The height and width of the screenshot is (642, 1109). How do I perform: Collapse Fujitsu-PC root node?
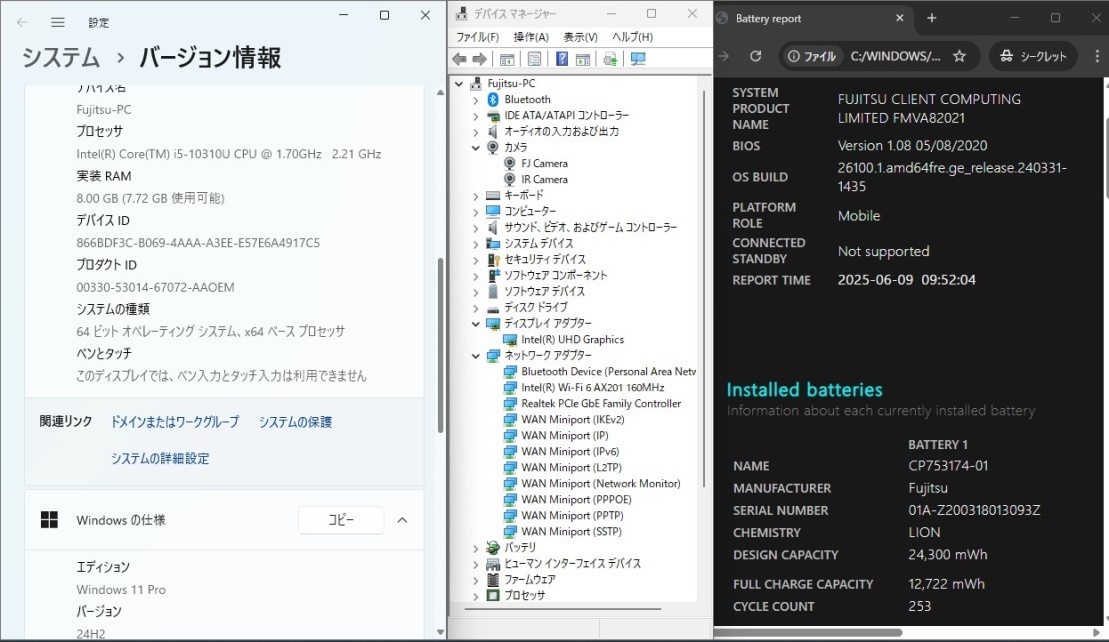[459, 83]
